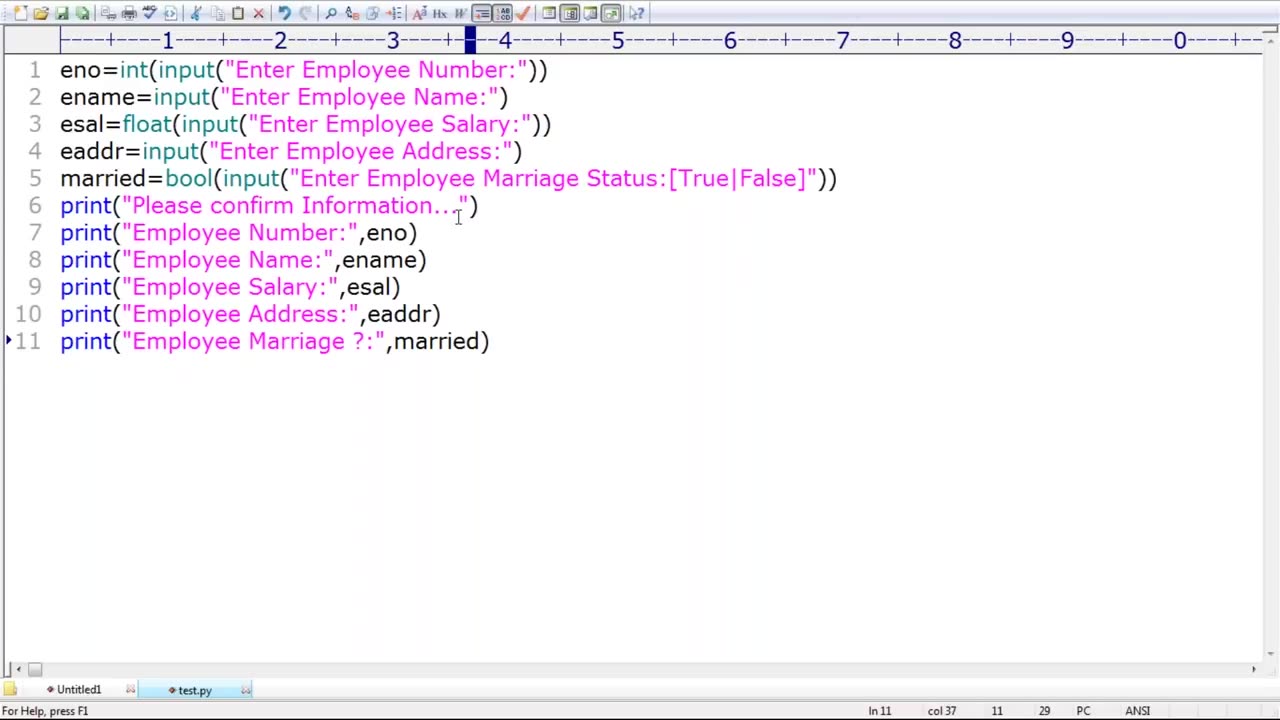
Task: Create a new document from the toolbar
Action: coord(21,13)
